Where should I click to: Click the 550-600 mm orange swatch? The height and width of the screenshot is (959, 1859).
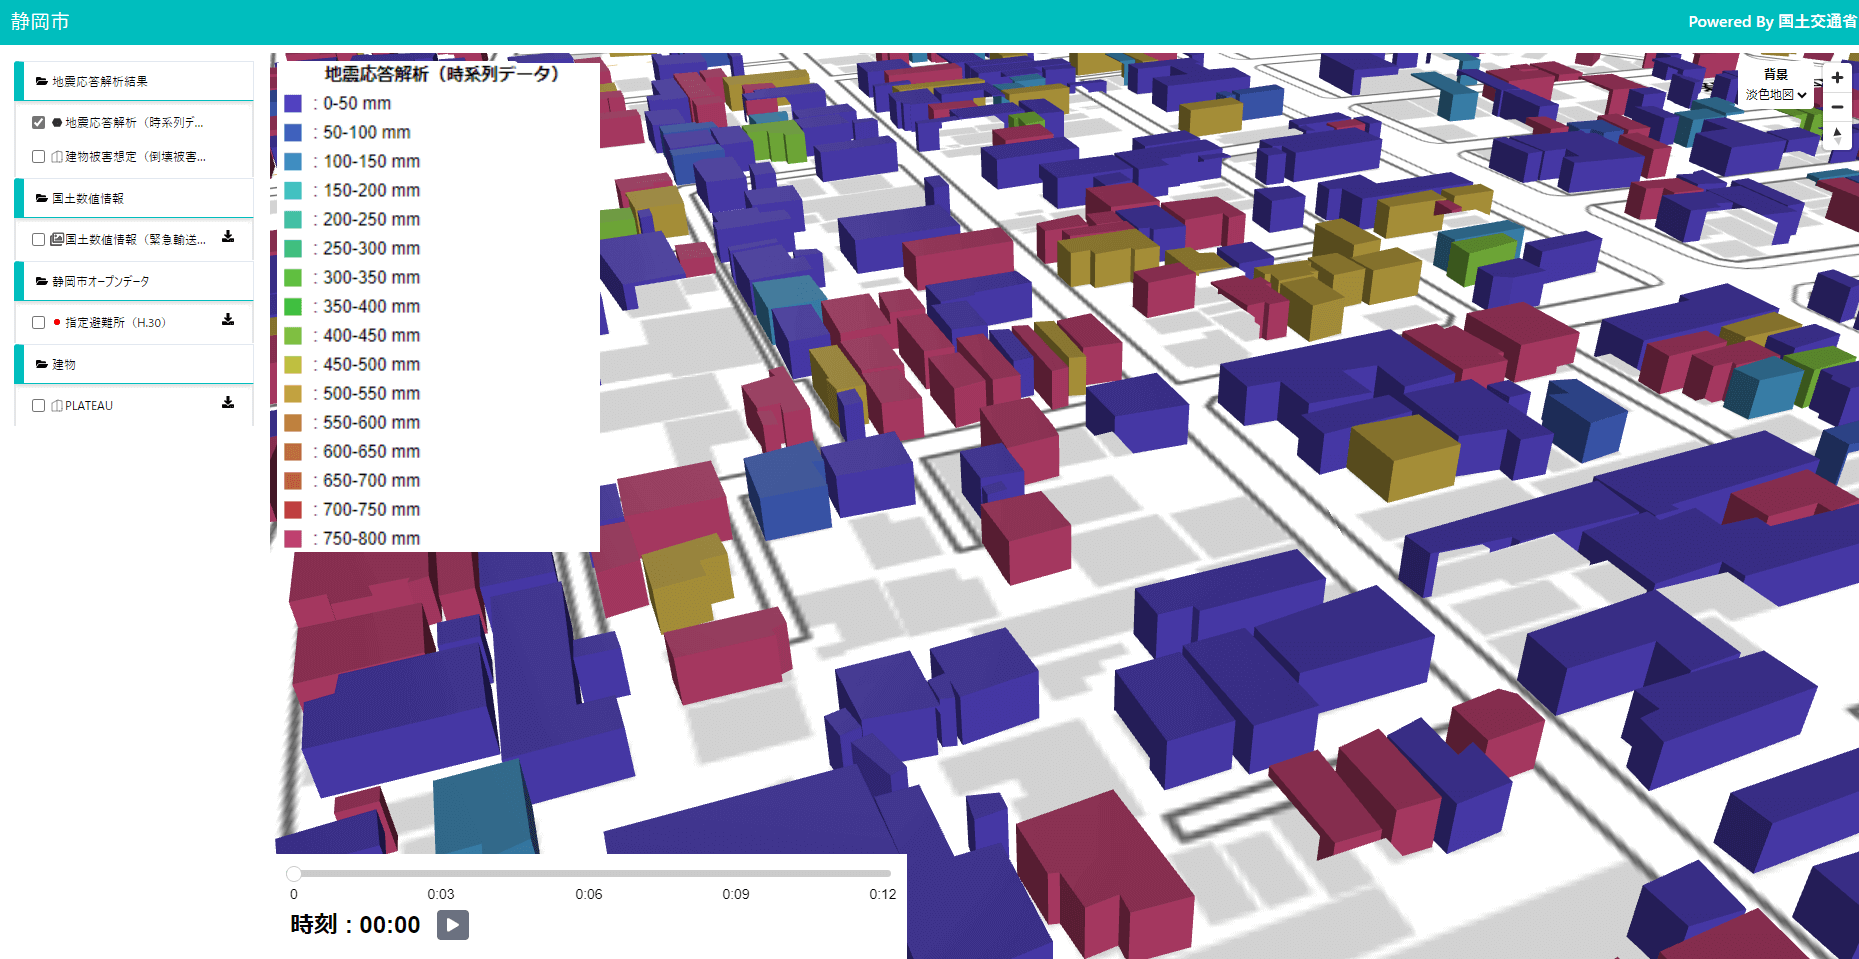(293, 422)
